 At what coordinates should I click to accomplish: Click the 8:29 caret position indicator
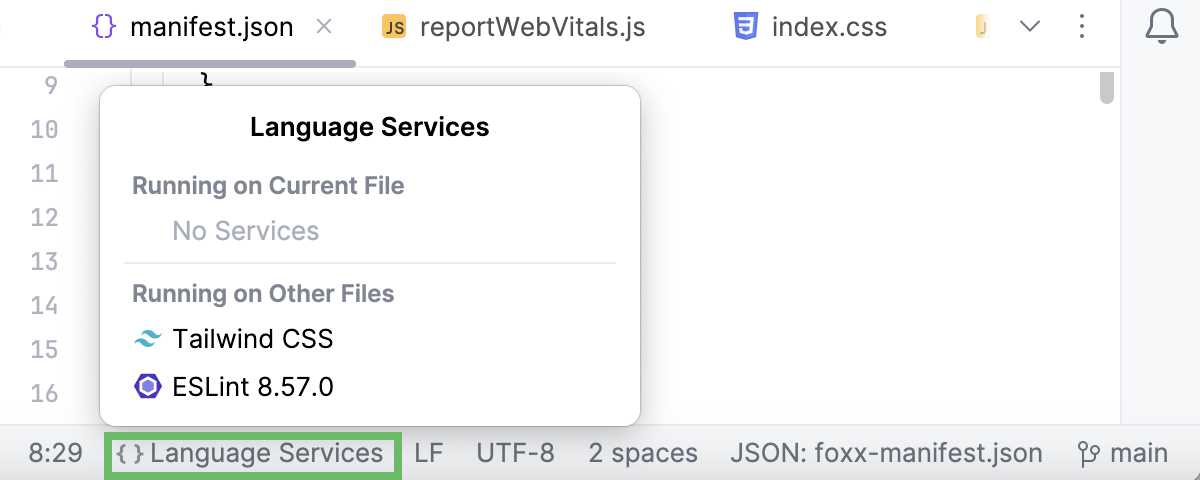(x=55, y=454)
